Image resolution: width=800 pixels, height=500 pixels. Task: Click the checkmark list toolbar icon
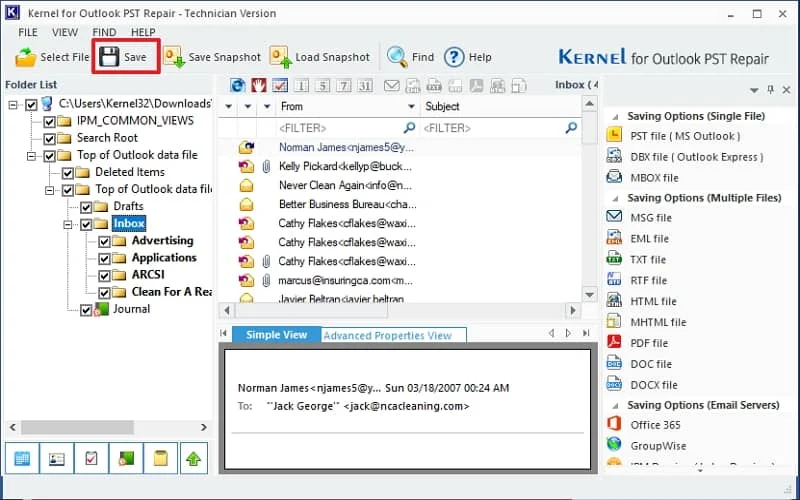tap(280, 85)
